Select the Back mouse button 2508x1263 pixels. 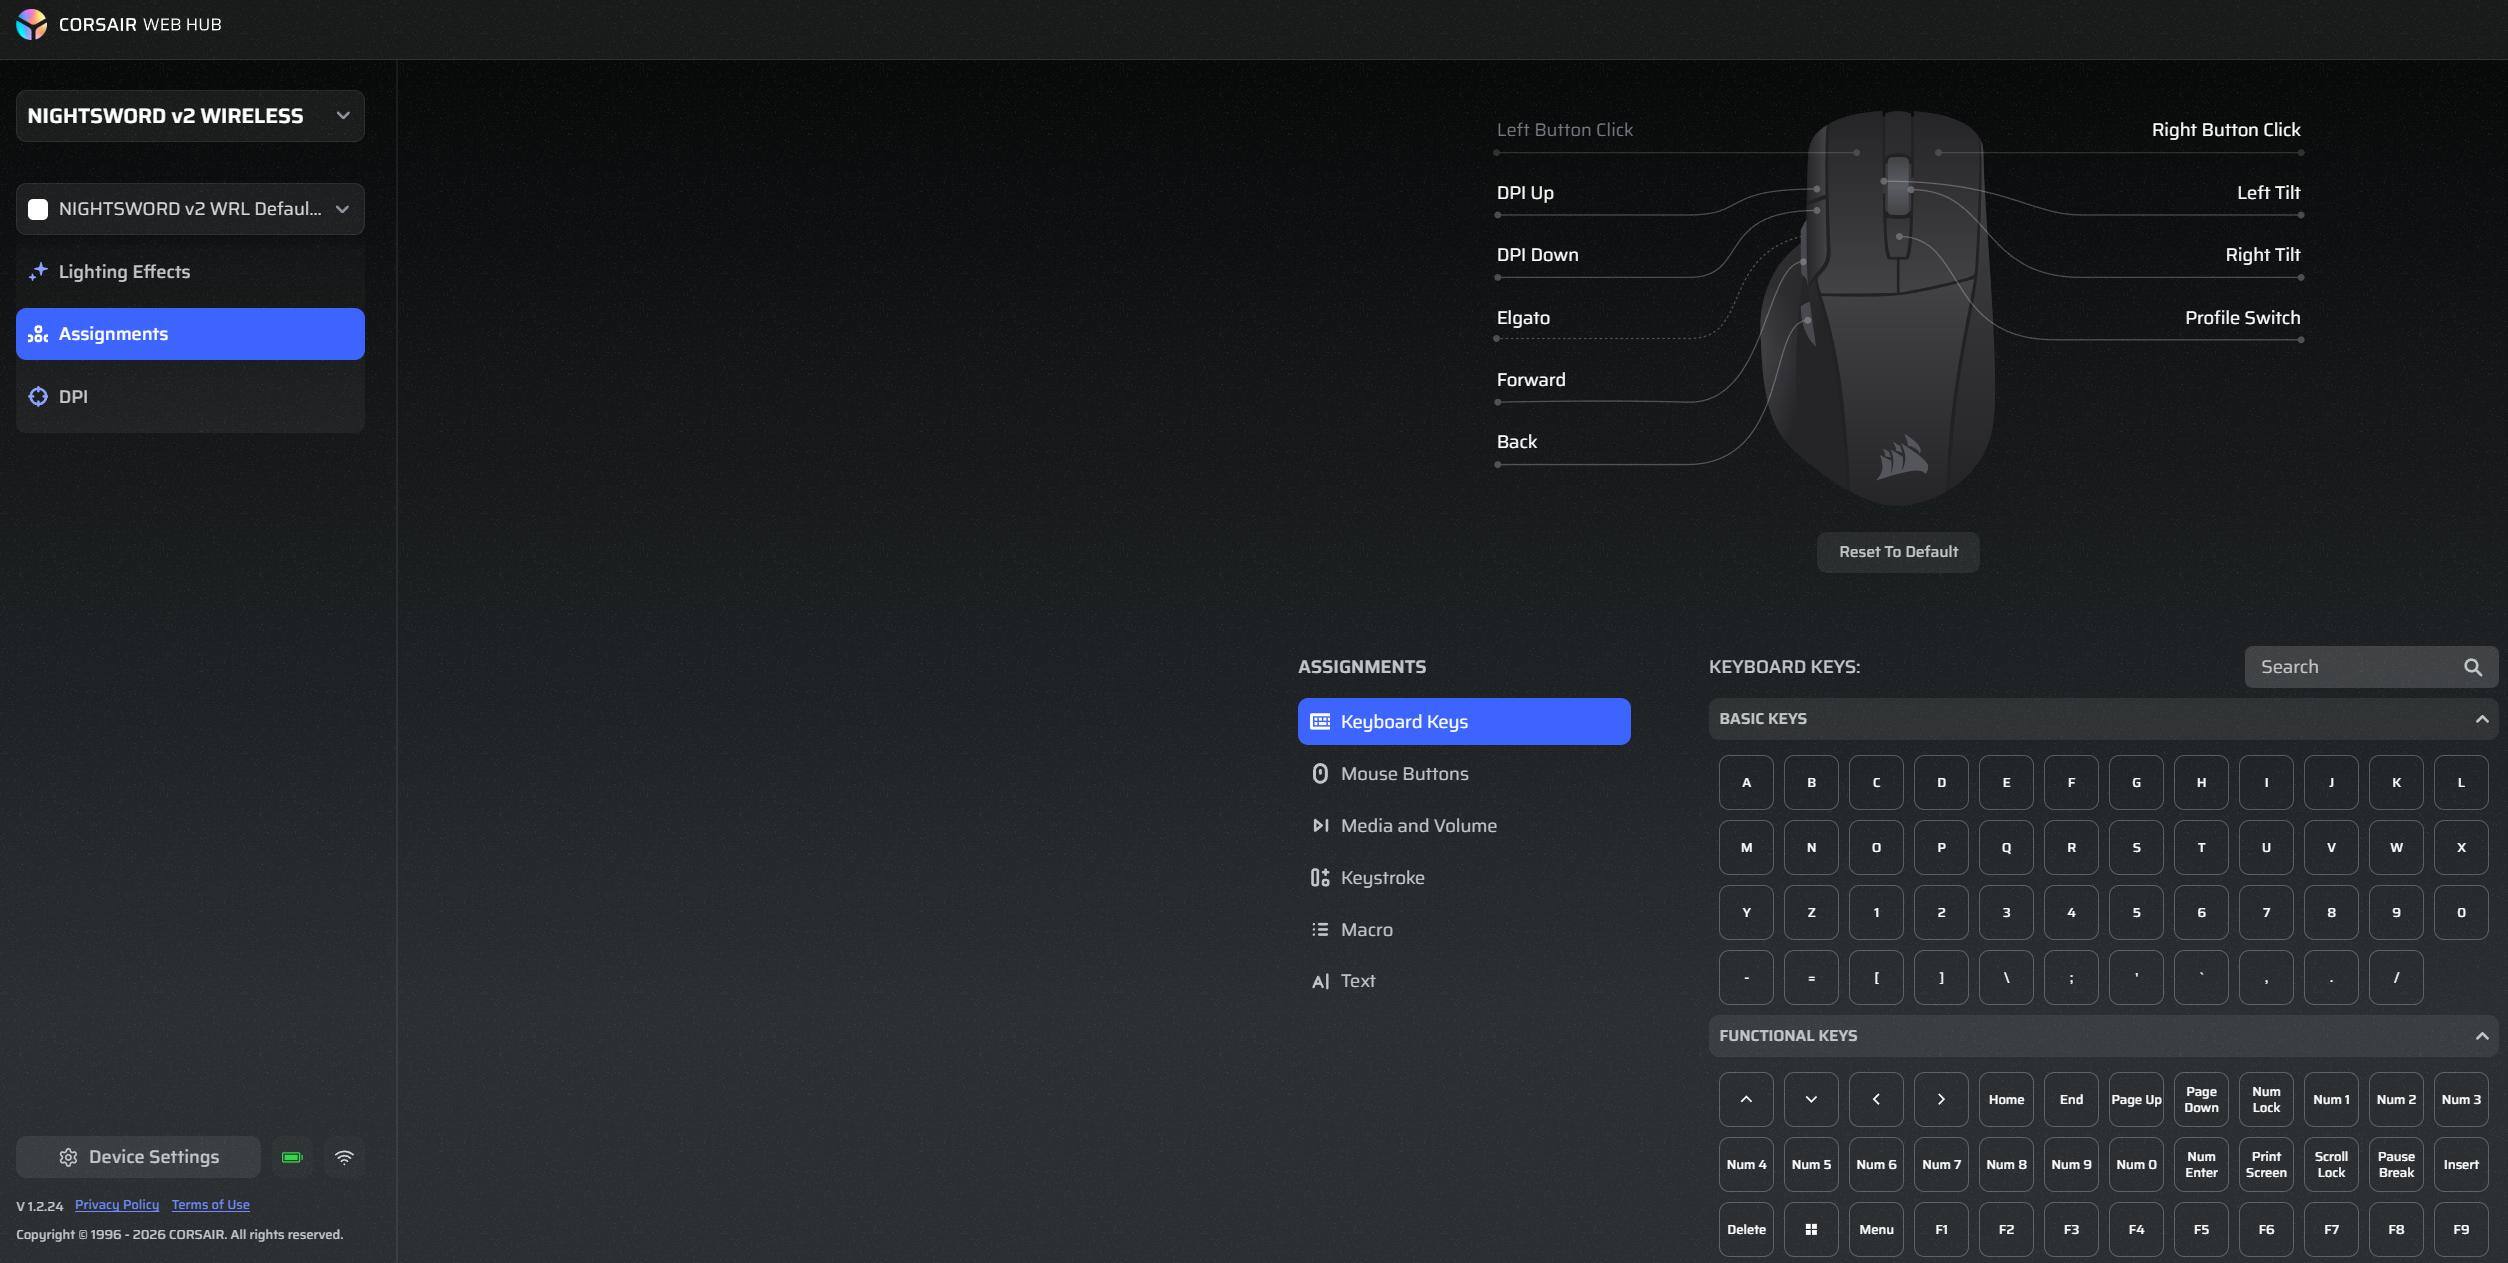click(1516, 442)
